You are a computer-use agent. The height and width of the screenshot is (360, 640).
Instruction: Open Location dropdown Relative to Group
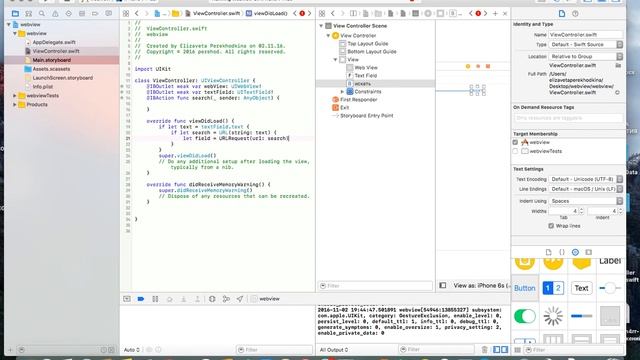[x=586, y=56]
